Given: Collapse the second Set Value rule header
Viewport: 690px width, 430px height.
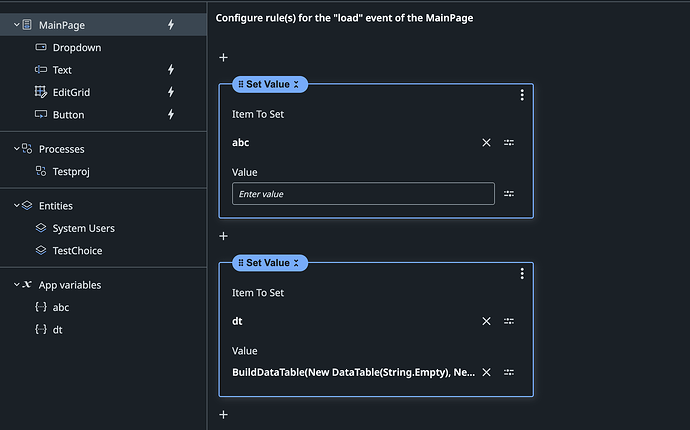Looking at the screenshot, I should (x=298, y=263).
